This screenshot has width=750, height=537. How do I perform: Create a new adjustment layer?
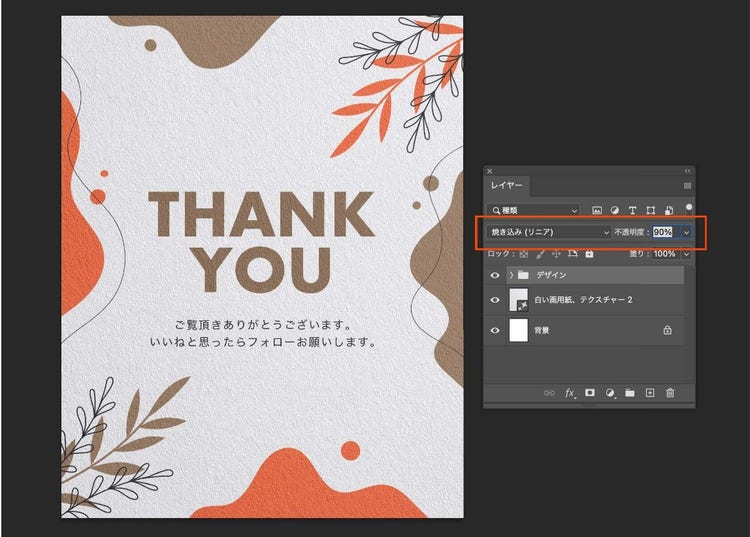coord(610,393)
